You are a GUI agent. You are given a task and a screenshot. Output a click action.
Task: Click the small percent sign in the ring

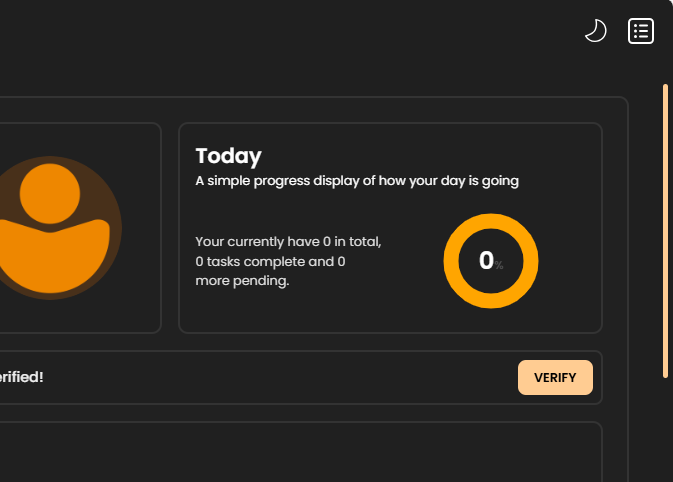coord(499,265)
